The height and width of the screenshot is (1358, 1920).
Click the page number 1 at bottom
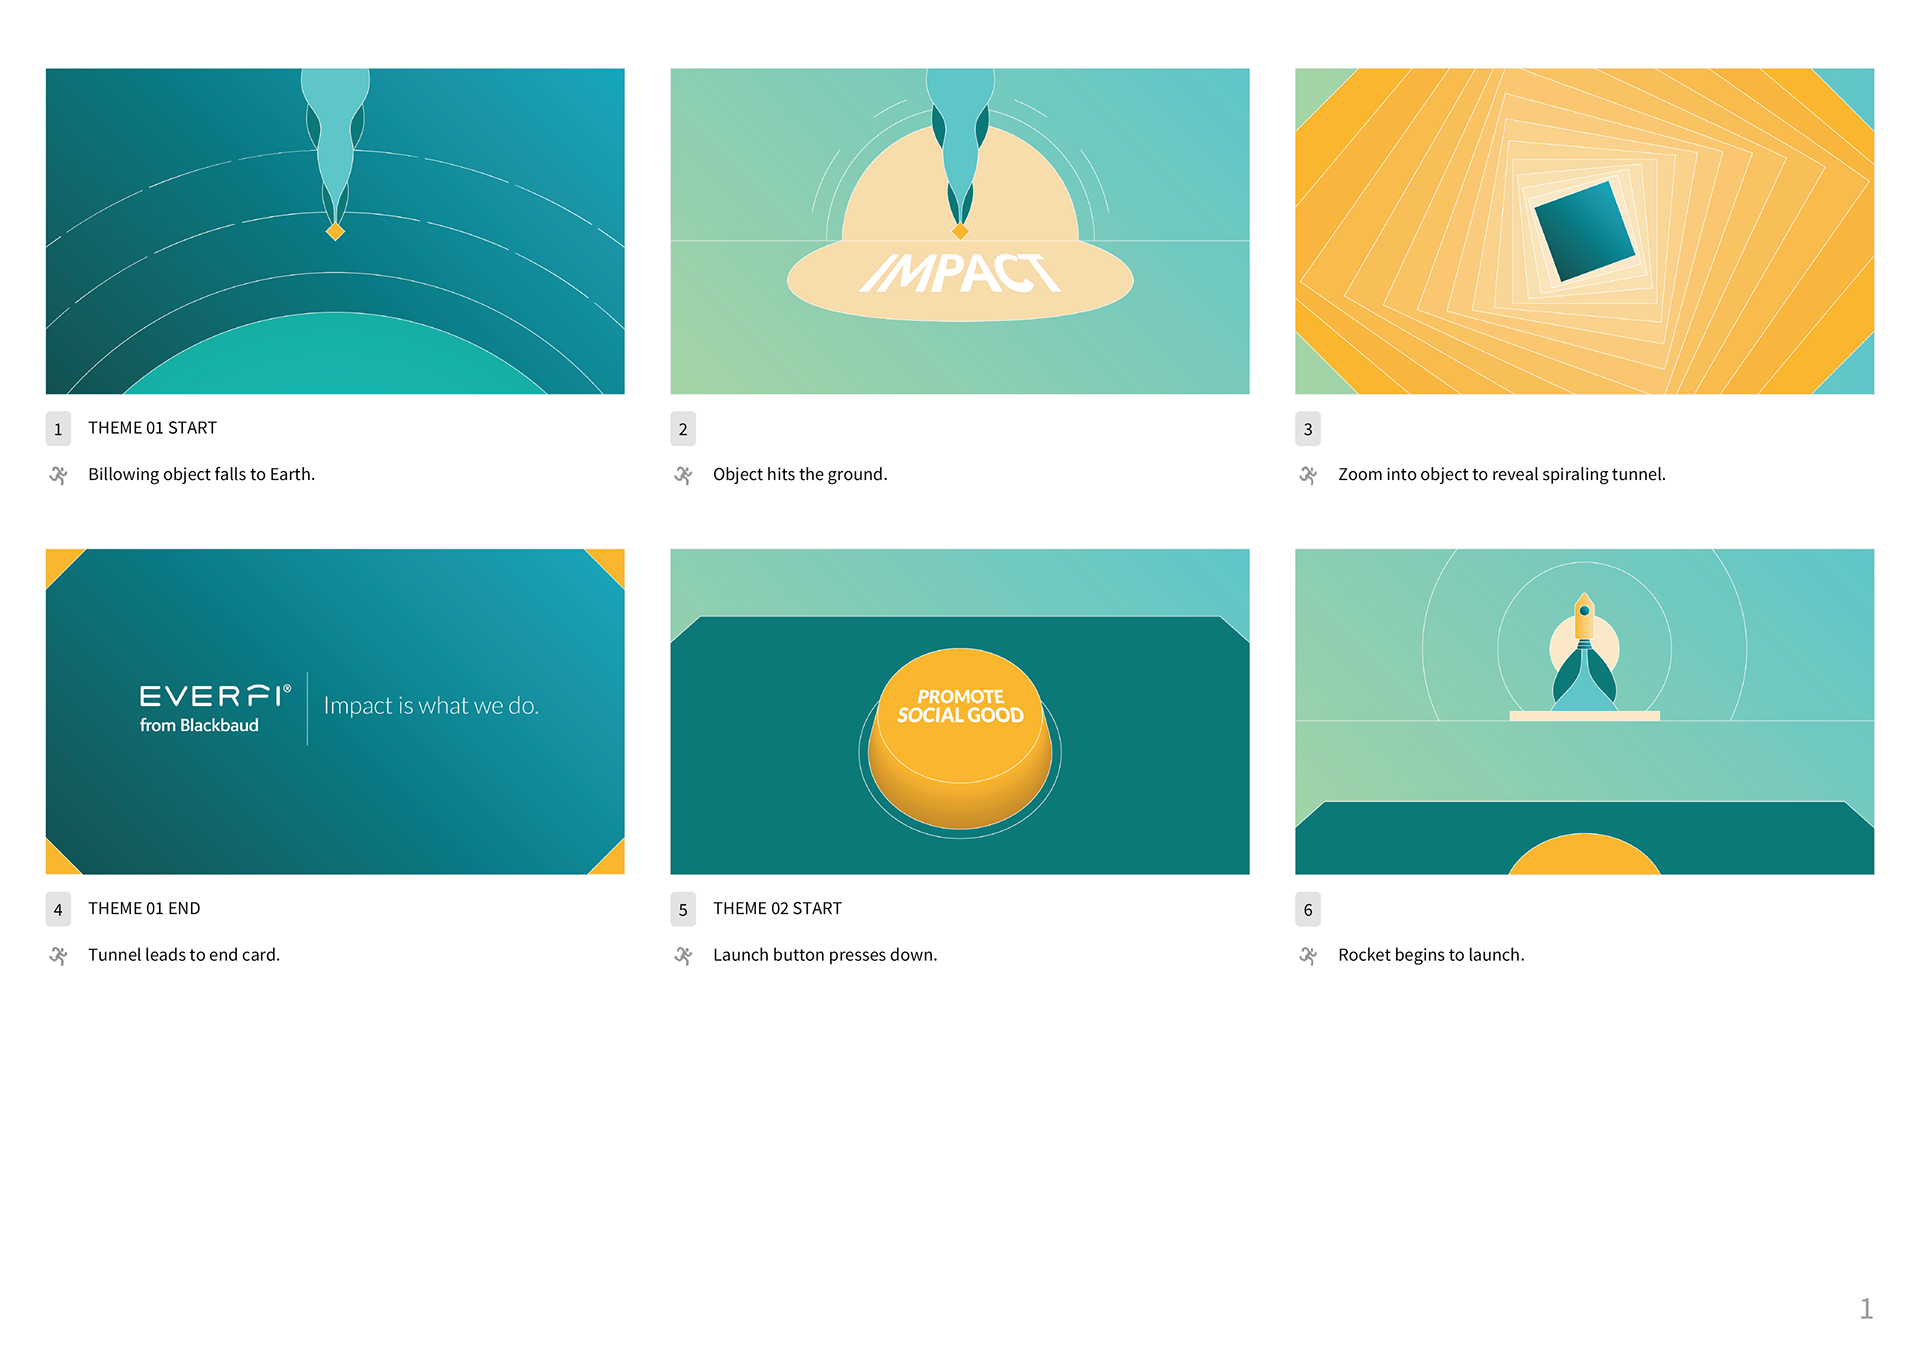1866,1309
